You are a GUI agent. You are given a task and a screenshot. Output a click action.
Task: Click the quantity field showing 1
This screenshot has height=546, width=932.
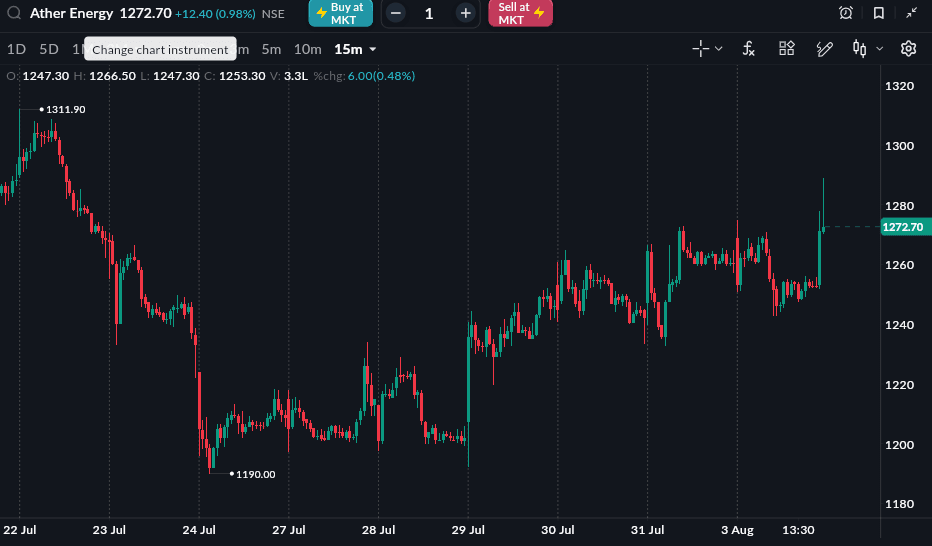(x=429, y=13)
